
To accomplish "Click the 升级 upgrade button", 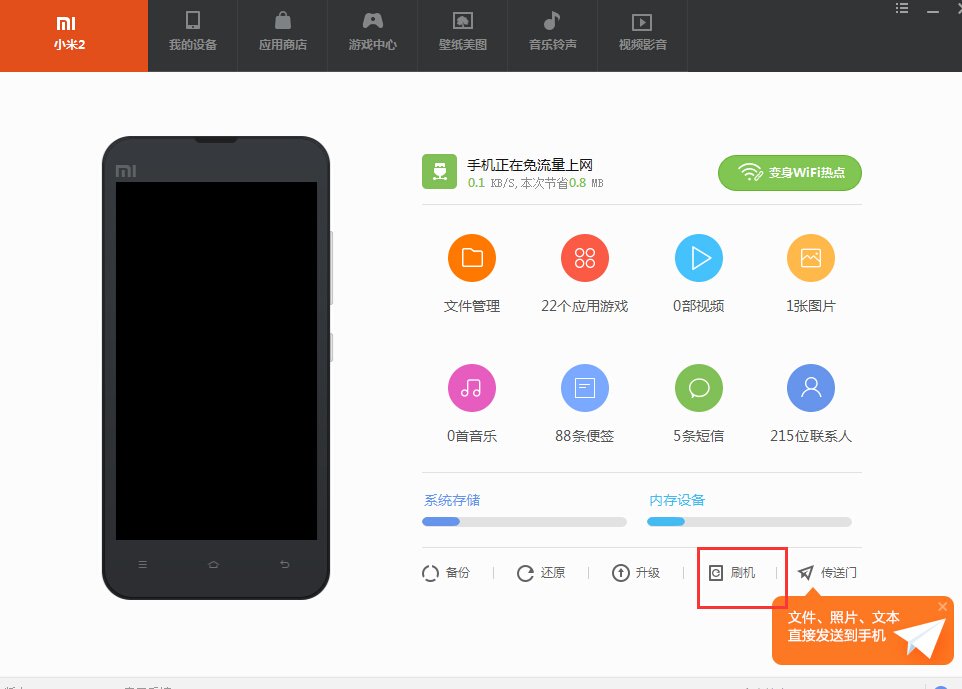I will [636, 573].
